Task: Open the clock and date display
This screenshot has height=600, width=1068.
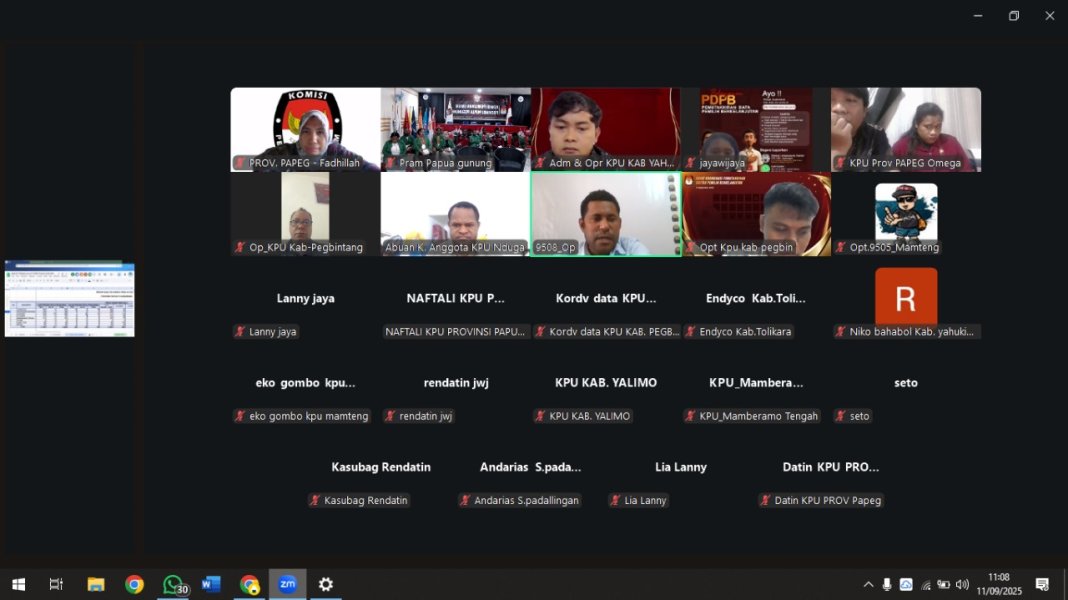Action: click(x=998, y=584)
